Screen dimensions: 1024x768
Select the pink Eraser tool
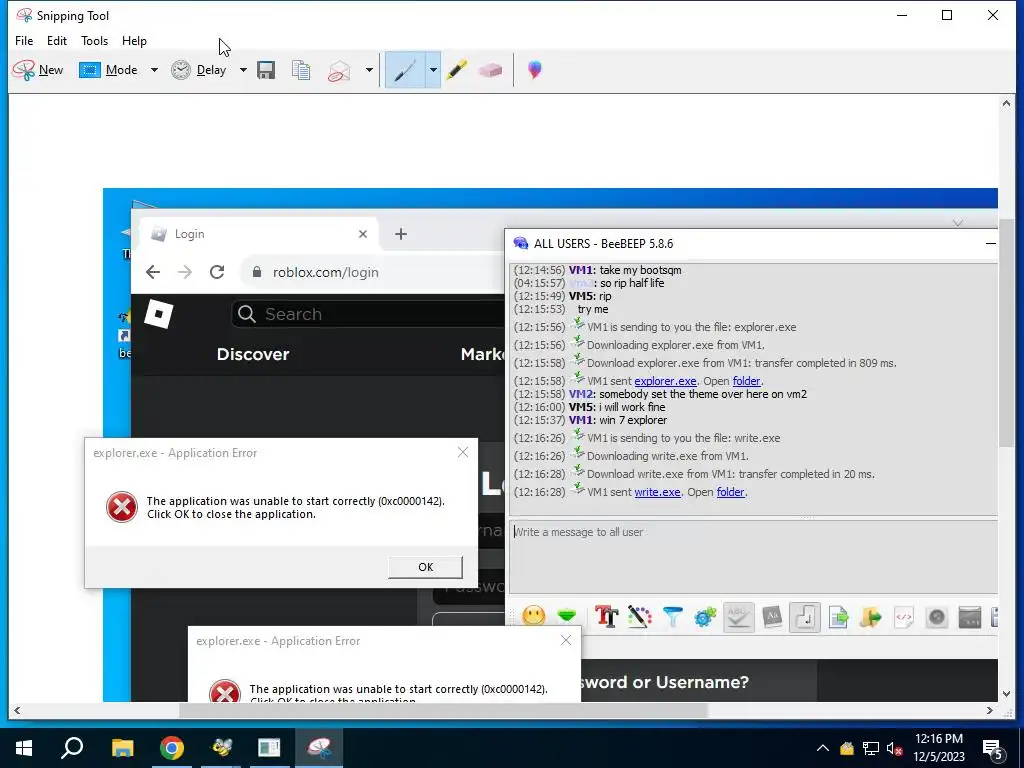click(490, 70)
